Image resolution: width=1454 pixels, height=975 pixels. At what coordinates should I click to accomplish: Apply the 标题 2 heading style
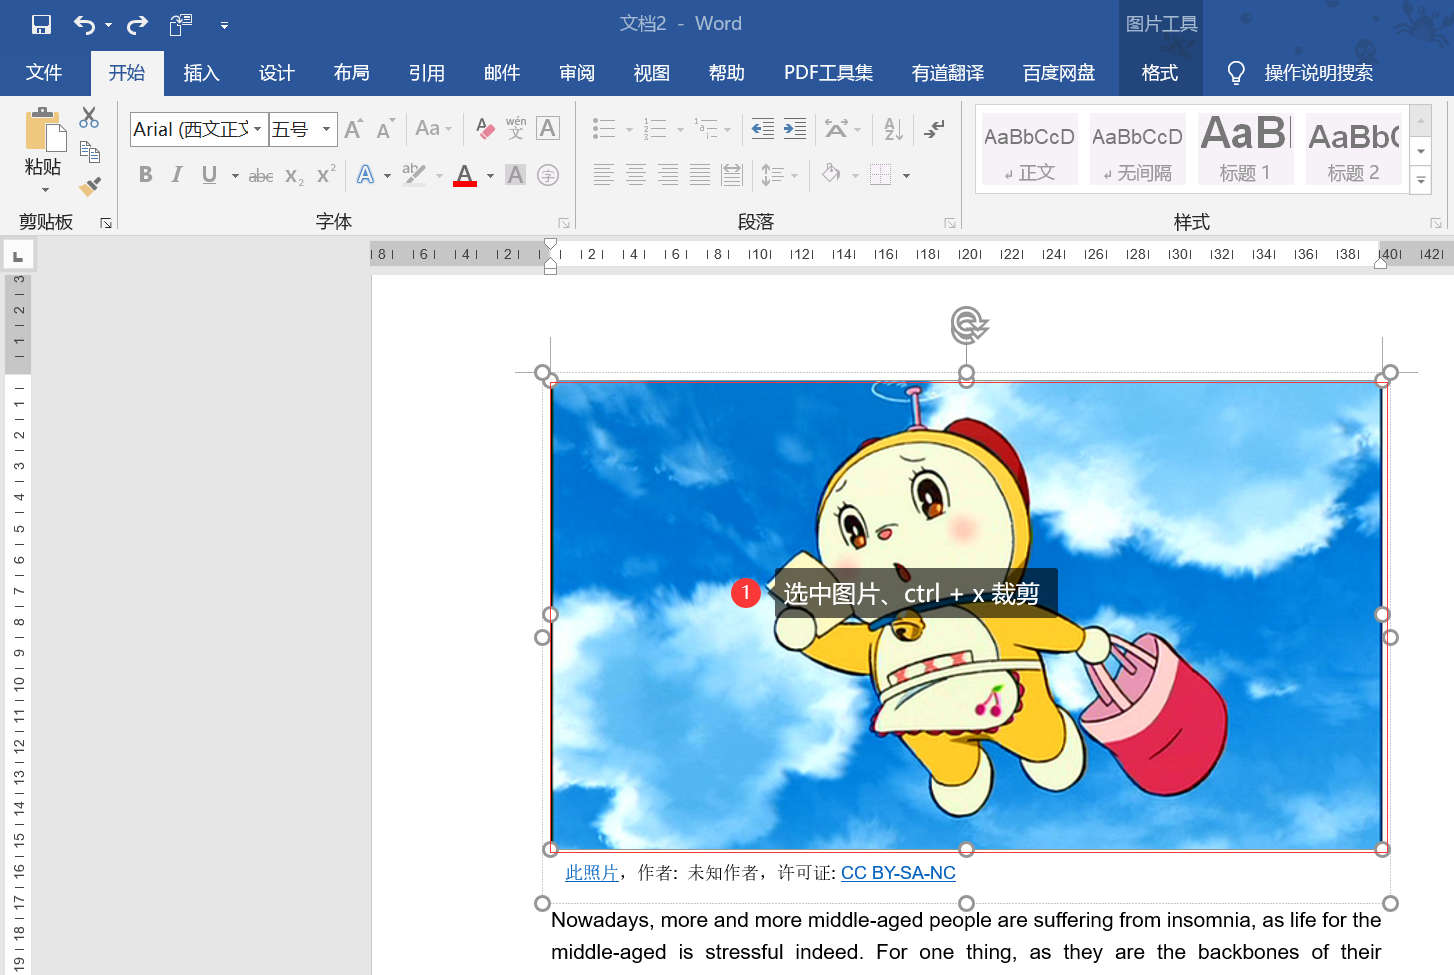coord(1353,149)
